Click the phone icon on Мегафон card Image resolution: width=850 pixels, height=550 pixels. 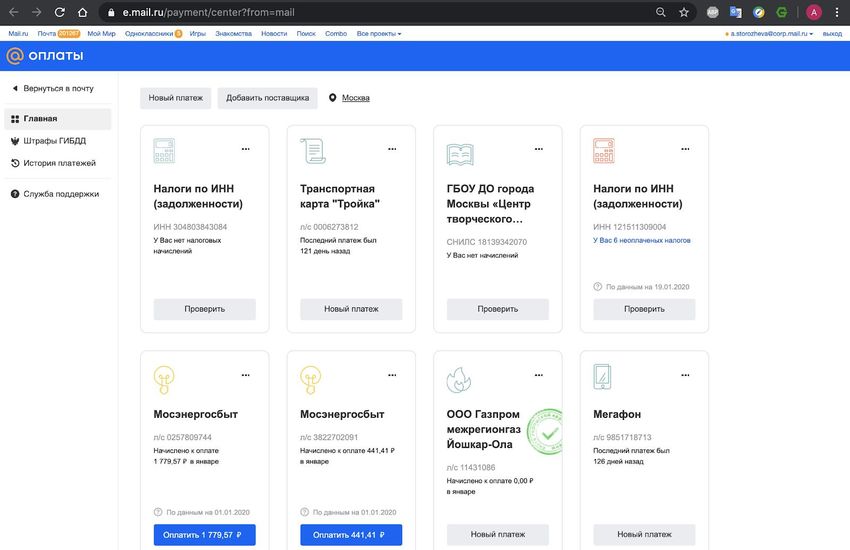(x=602, y=377)
